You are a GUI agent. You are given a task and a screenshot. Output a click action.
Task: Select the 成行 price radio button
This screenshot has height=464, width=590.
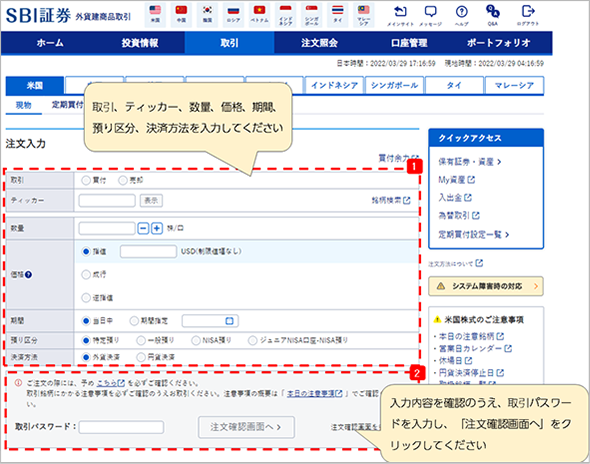click(86, 275)
